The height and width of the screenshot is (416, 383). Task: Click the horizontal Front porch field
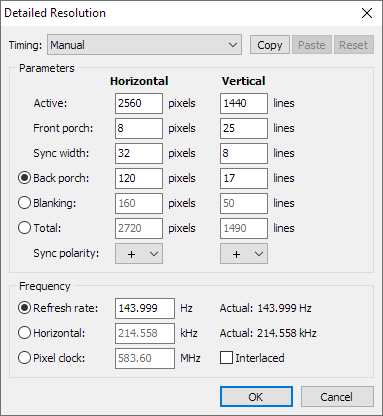pyautogui.click(x=139, y=128)
